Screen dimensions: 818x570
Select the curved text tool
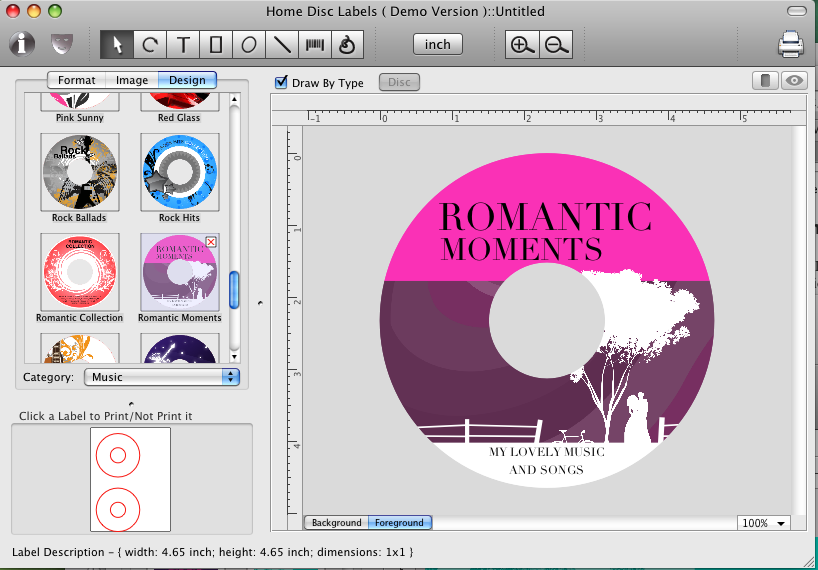150,45
